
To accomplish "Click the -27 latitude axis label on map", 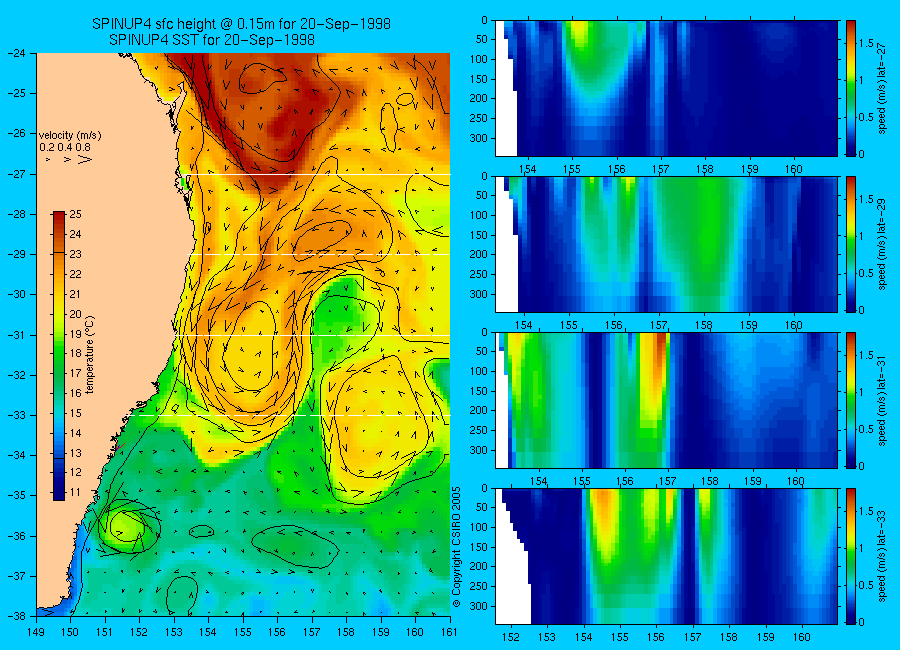I will tap(16, 173).
